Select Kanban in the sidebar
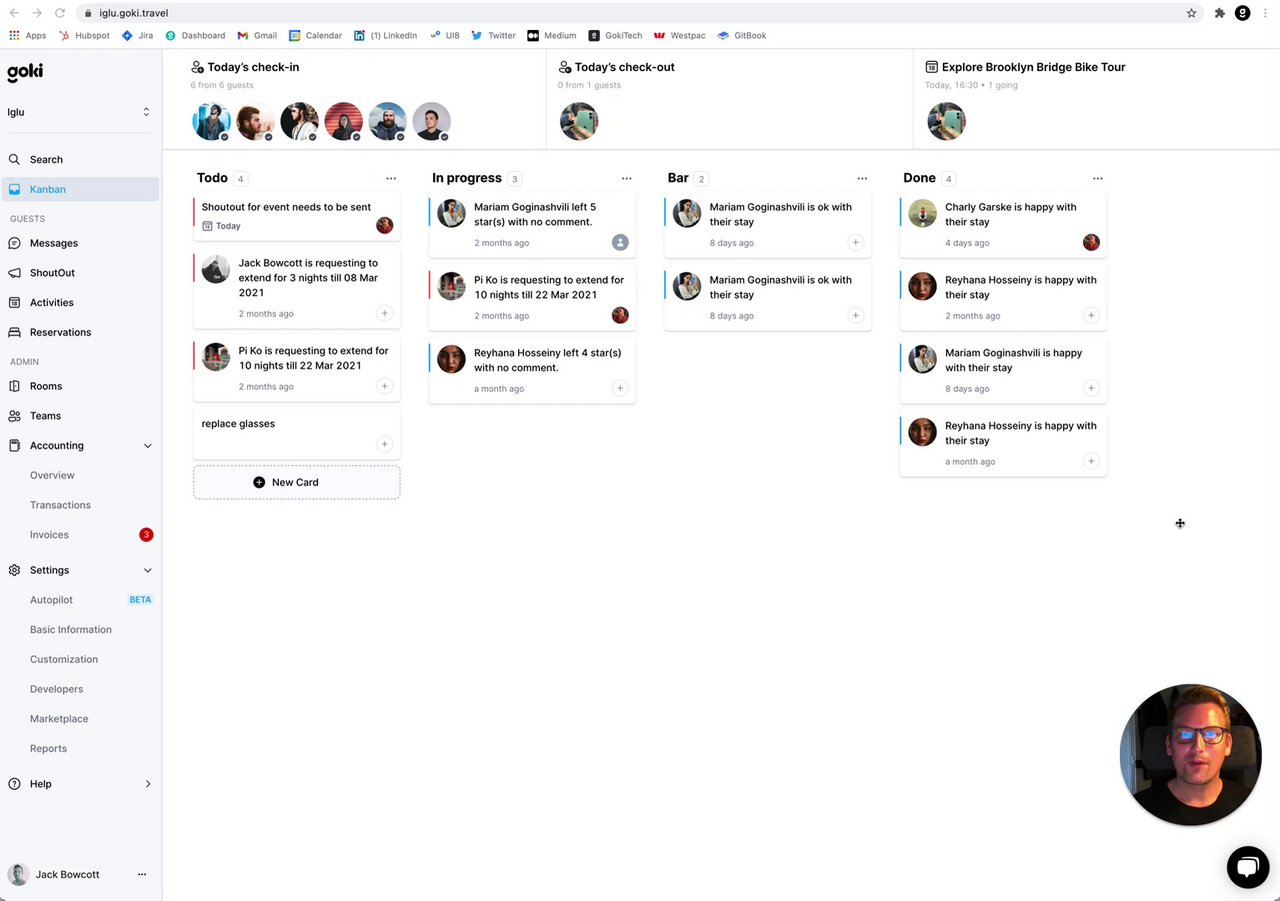 coord(80,189)
